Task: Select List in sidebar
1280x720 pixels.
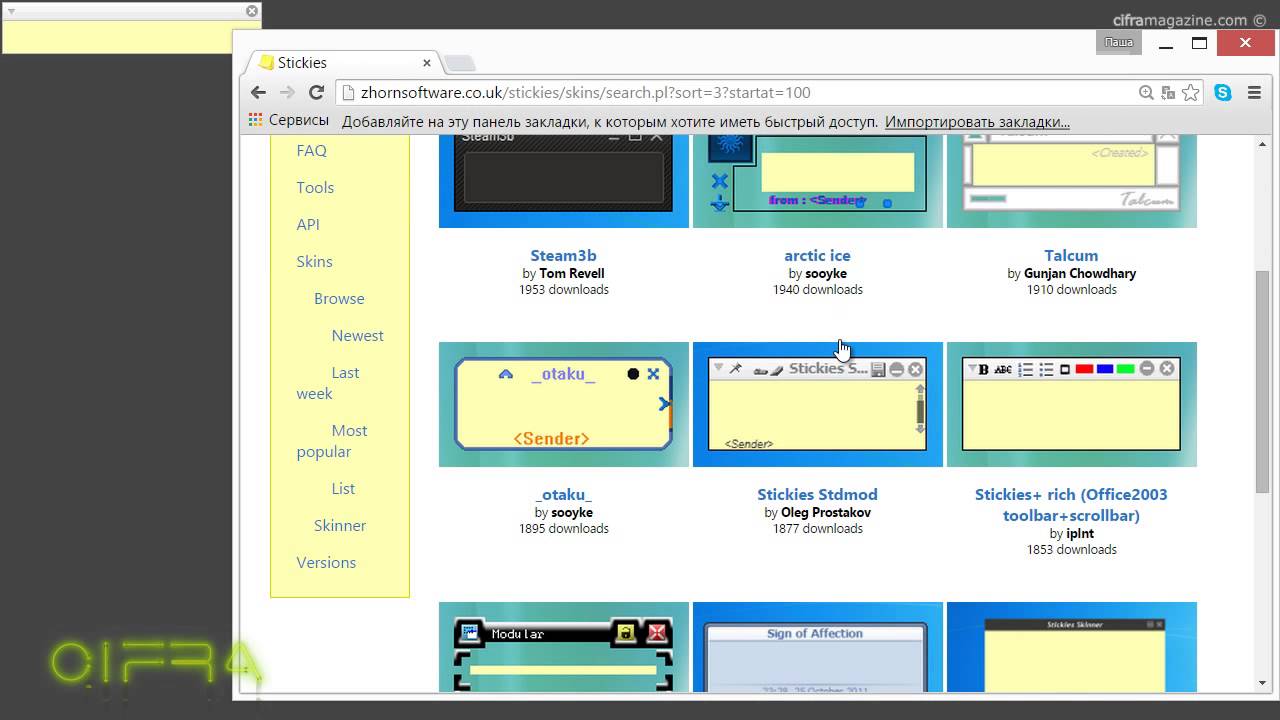Action: (x=343, y=488)
